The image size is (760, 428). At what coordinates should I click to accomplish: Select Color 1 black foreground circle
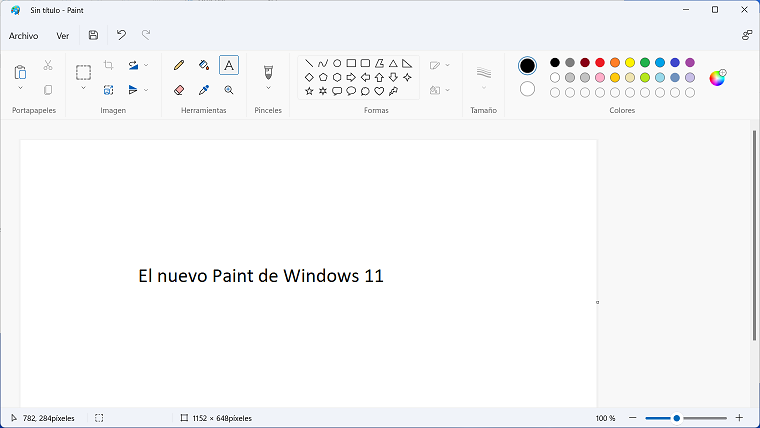tap(527, 66)
